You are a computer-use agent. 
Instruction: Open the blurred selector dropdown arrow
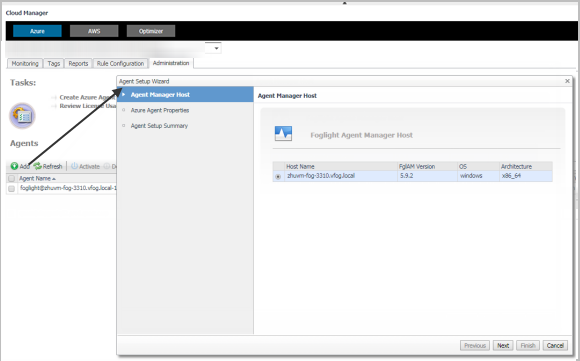pyautogui.click(x=216, y=48)
